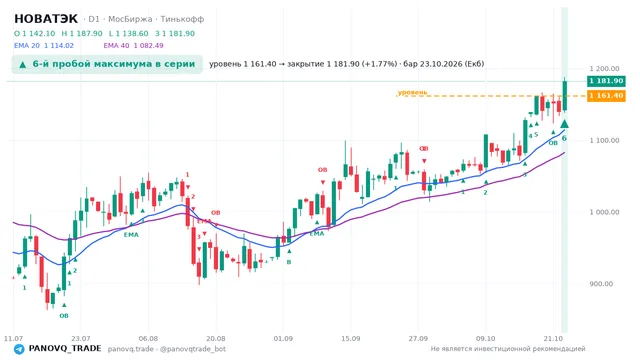The width and height of the screenshot is (640, 360).
Task: Click the green arrow in the breakout badge
Action: click(23, 64)
